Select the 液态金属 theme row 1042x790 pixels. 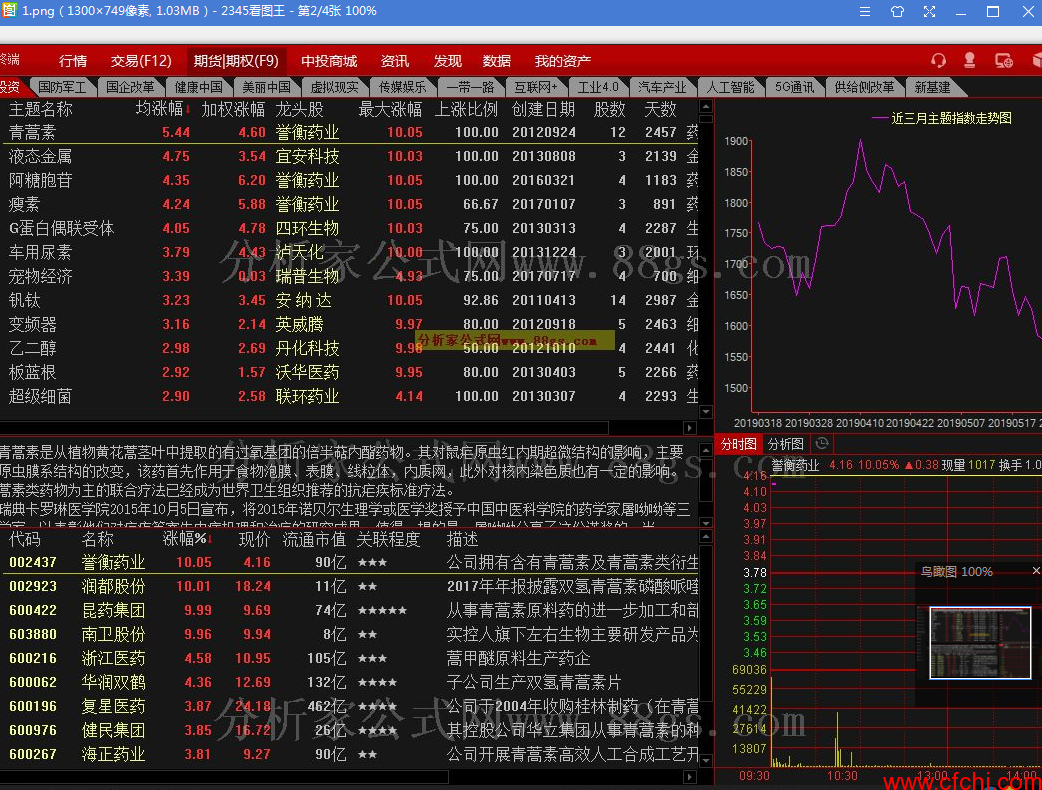pyautogui.click(x=349, y=156)
